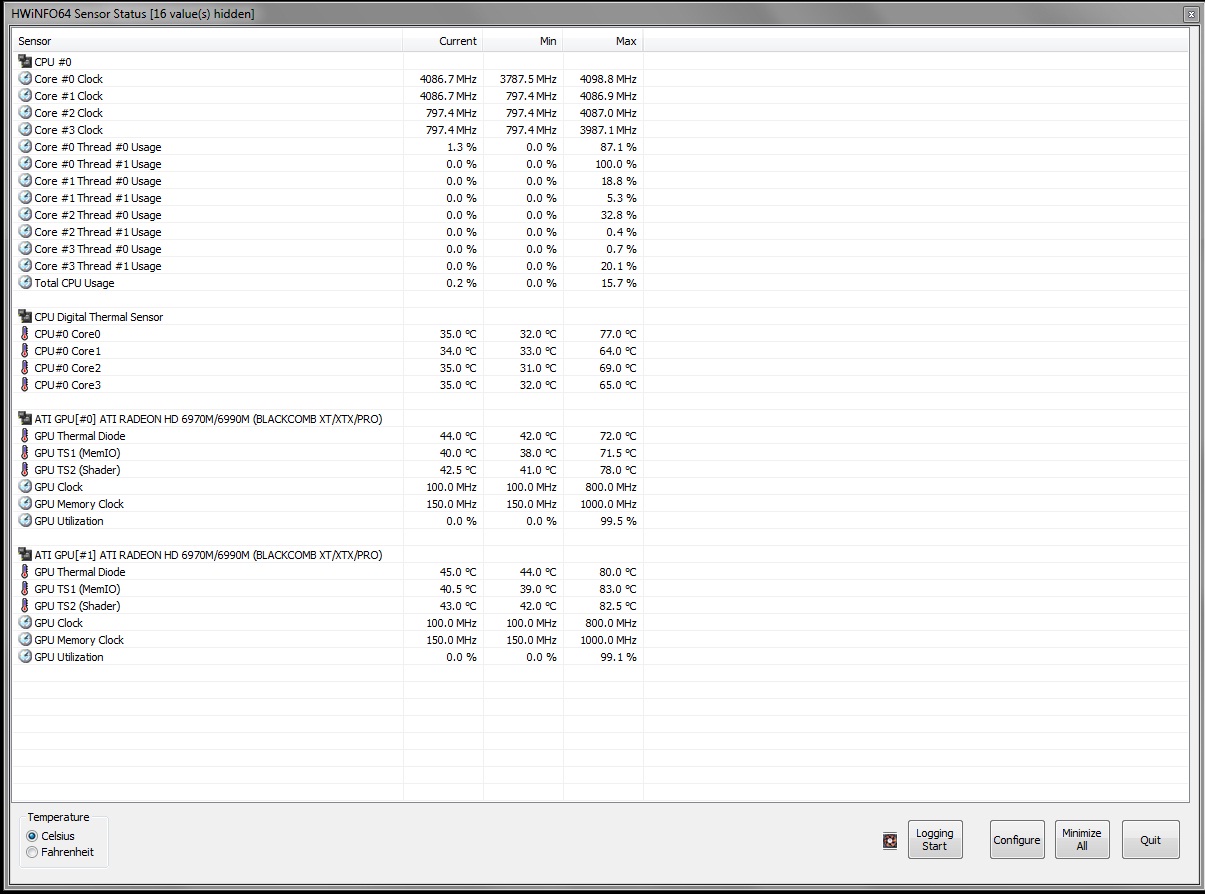
Task: Click icon of GPU[#1] GPU Memory Clock
Action: pyautogui.click(x=25, y=640)
